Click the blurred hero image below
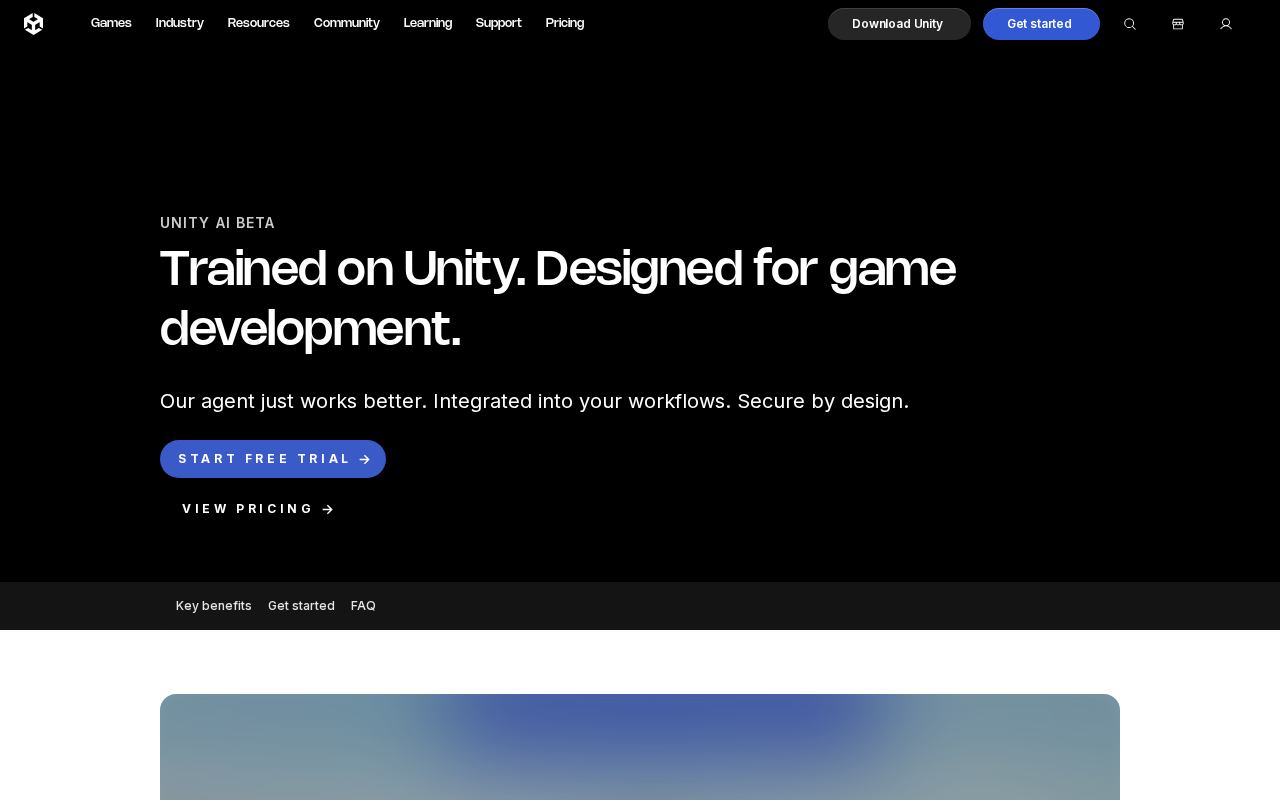 [x=640, y=747]
